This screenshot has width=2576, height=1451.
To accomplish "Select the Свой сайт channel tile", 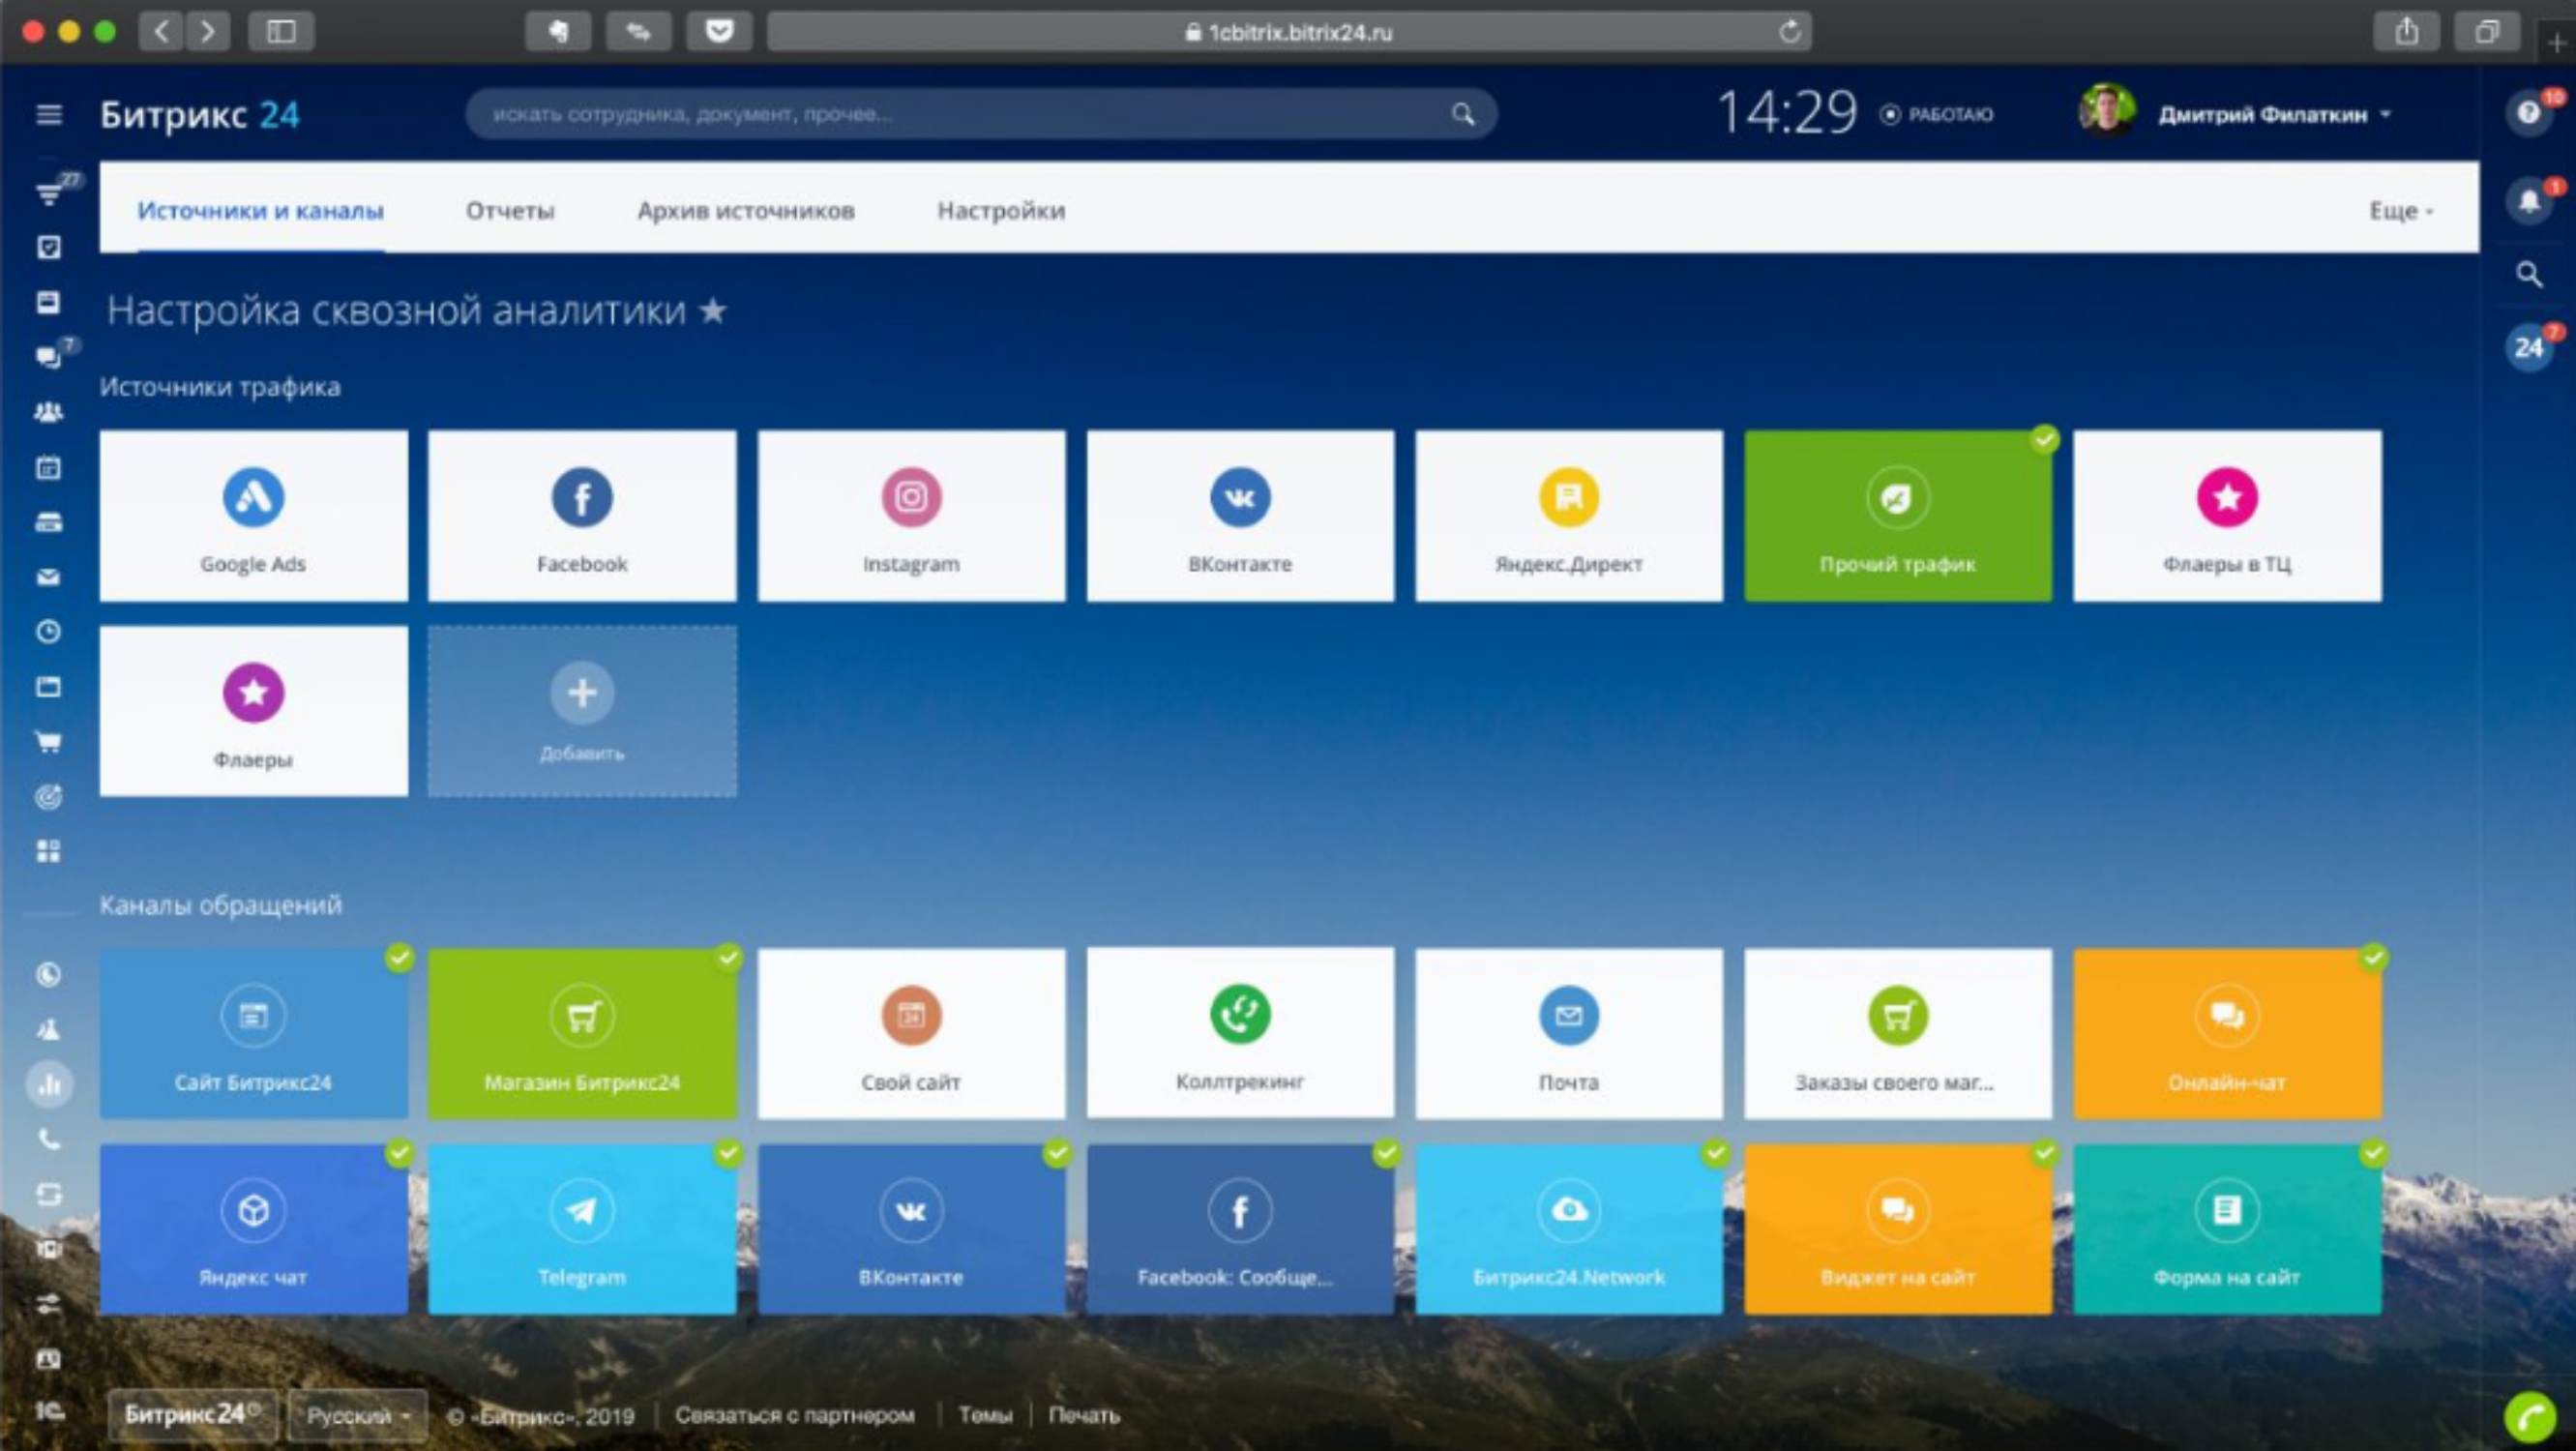I will (x=911, y=1033).
